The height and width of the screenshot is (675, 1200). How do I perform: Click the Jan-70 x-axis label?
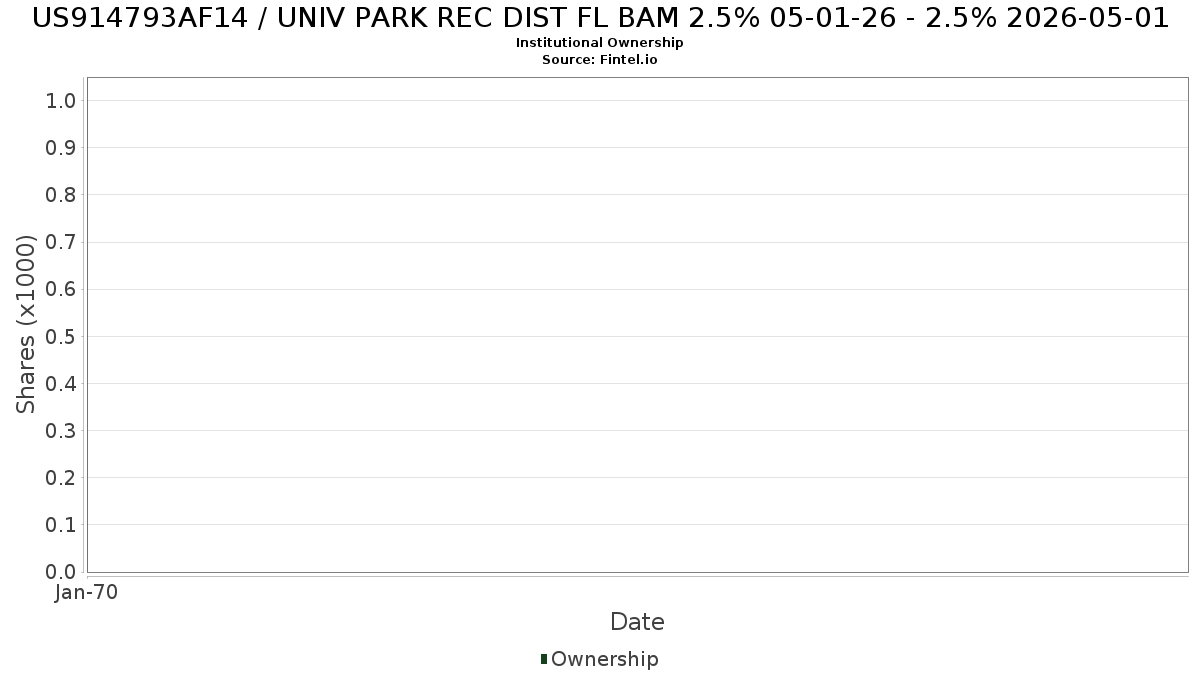tap(86, 592)
